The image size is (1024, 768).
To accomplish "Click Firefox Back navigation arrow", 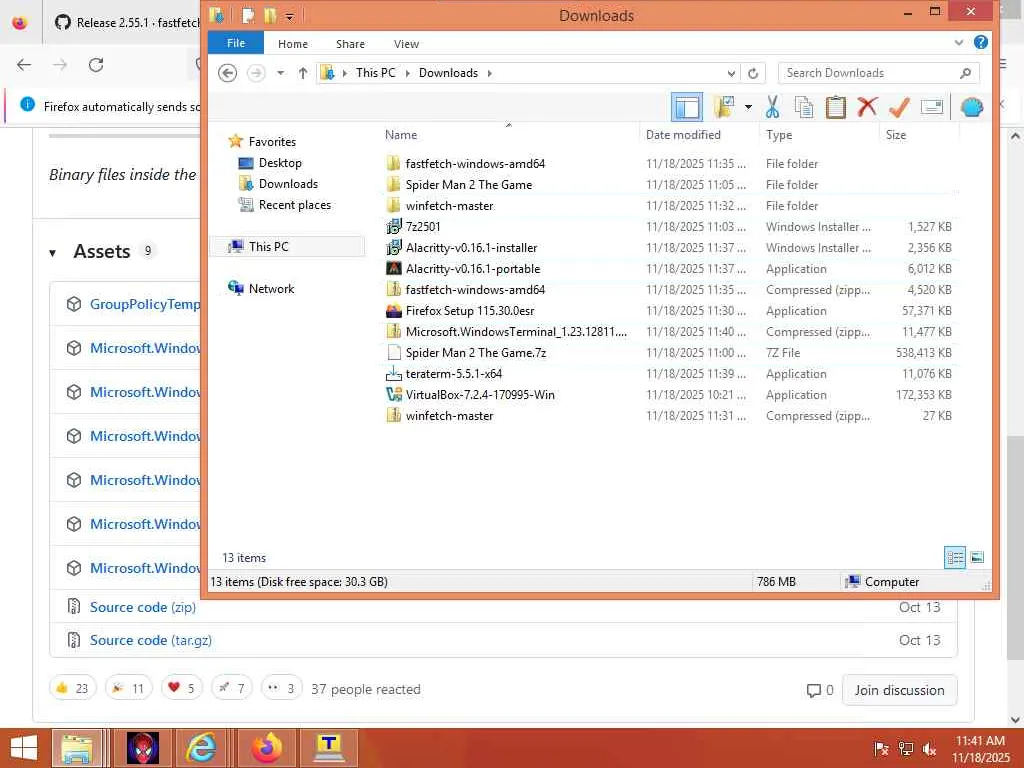I will coord(24,65).
